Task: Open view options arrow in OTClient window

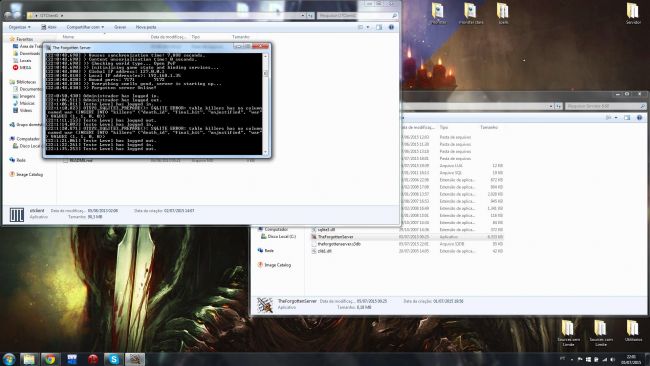Action: click(x=368, y=27)
